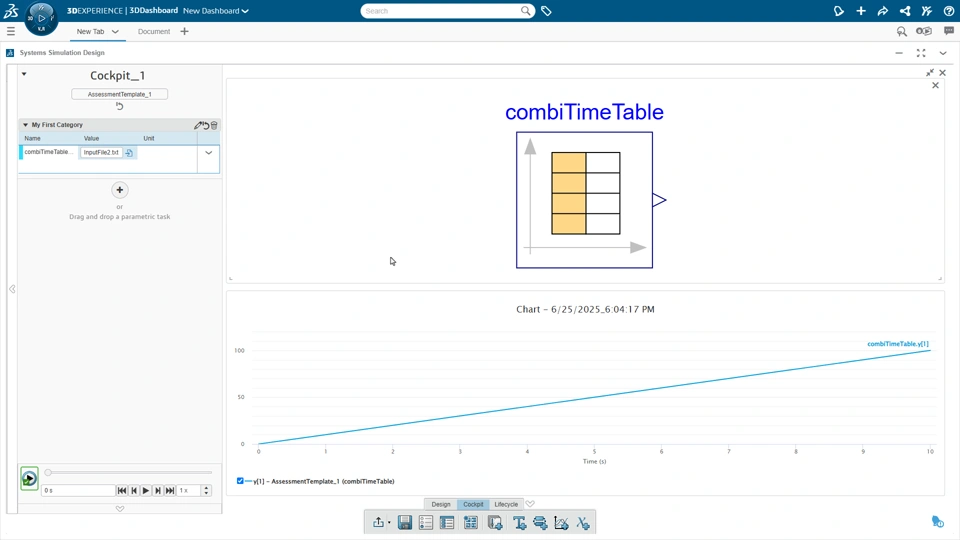Step back one frame

[x=134, y=490]
